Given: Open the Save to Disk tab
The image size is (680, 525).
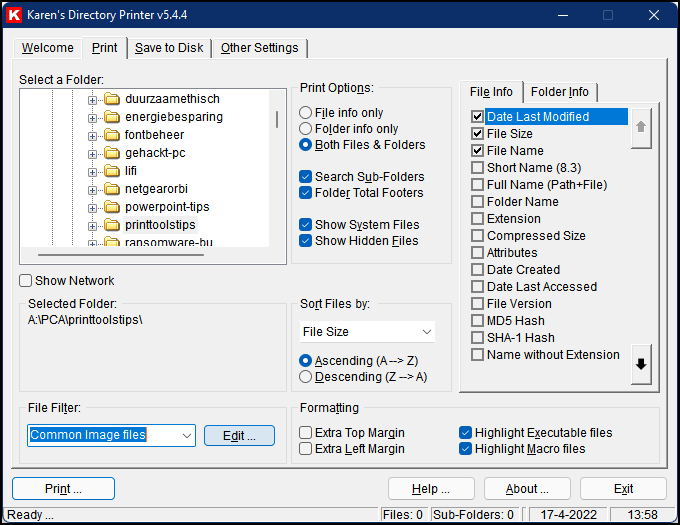Looking at the screenshot, I should point(169,48).
